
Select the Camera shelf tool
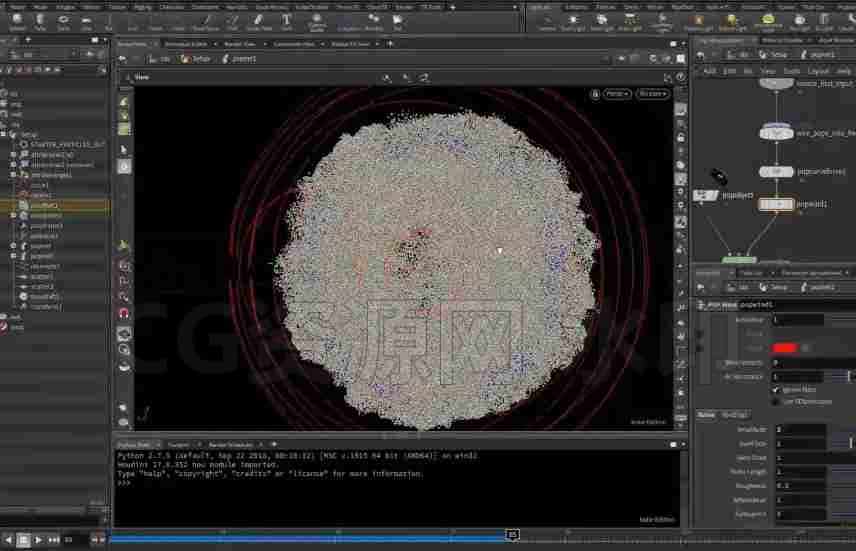pyautogui.click(x=546, y=21)
